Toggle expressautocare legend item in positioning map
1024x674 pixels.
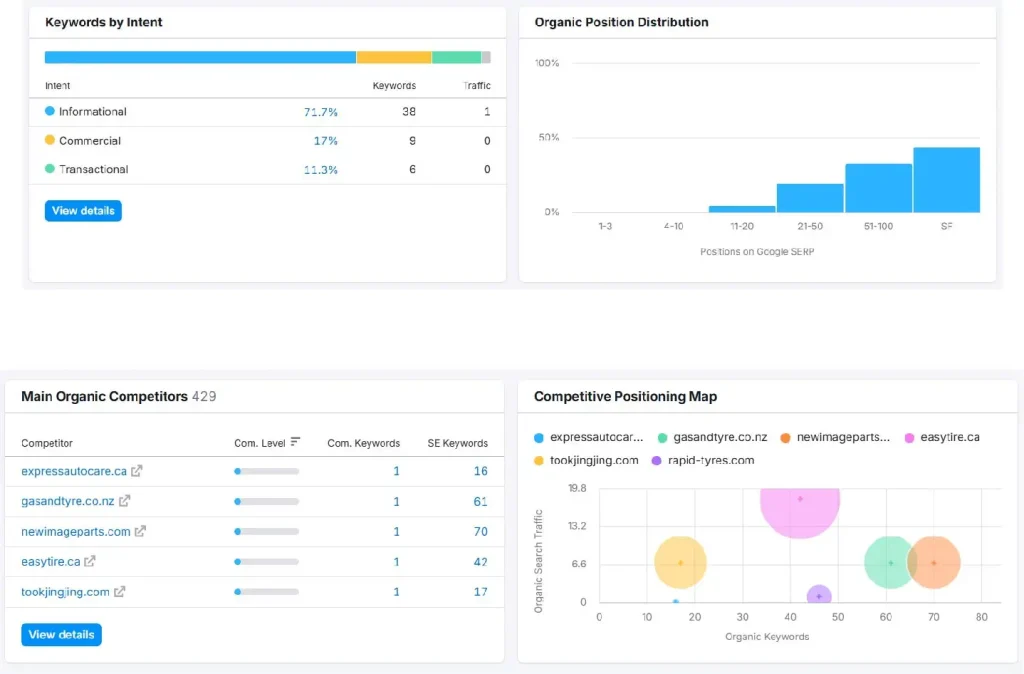point(589,437)
